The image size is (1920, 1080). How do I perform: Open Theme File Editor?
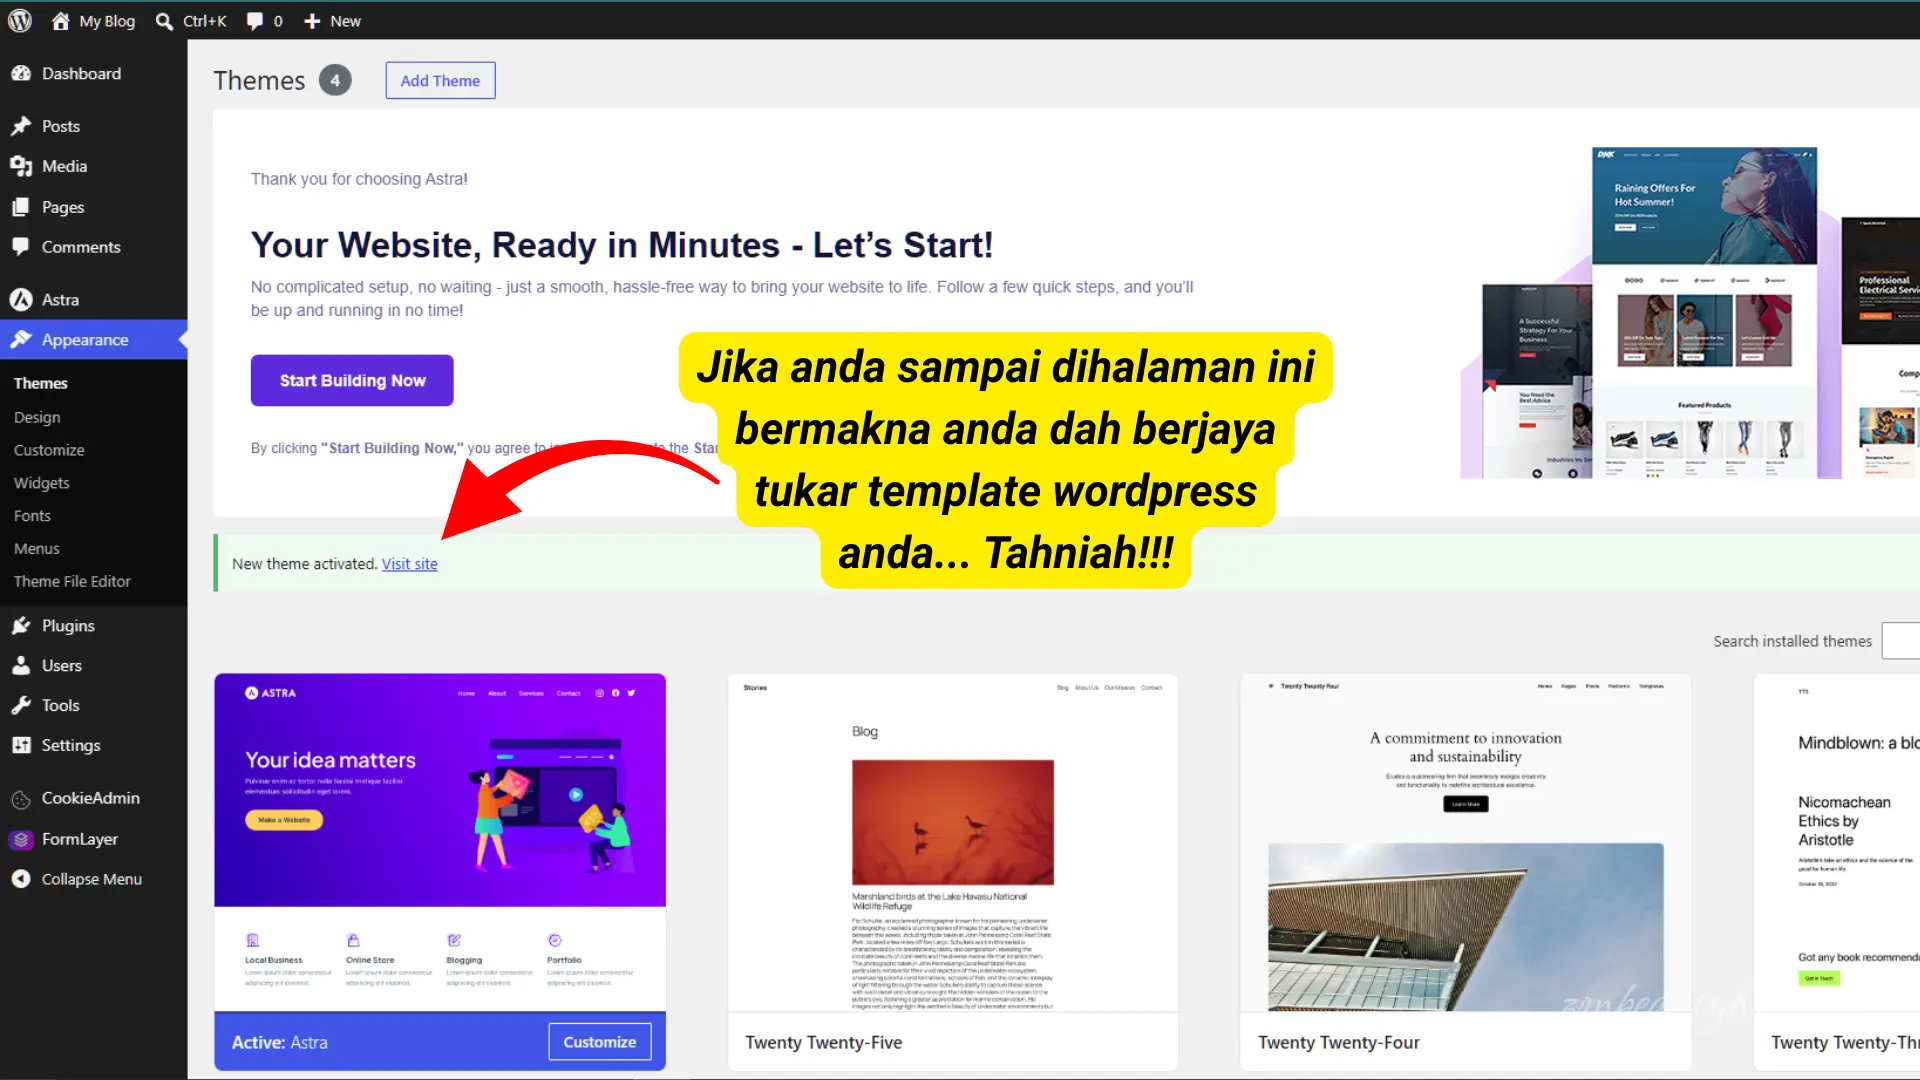click(x=72, y=581)
